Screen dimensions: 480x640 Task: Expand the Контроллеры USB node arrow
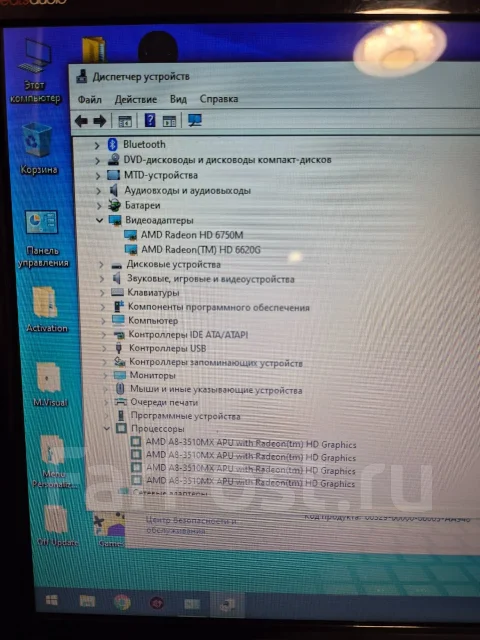point(104,349)
